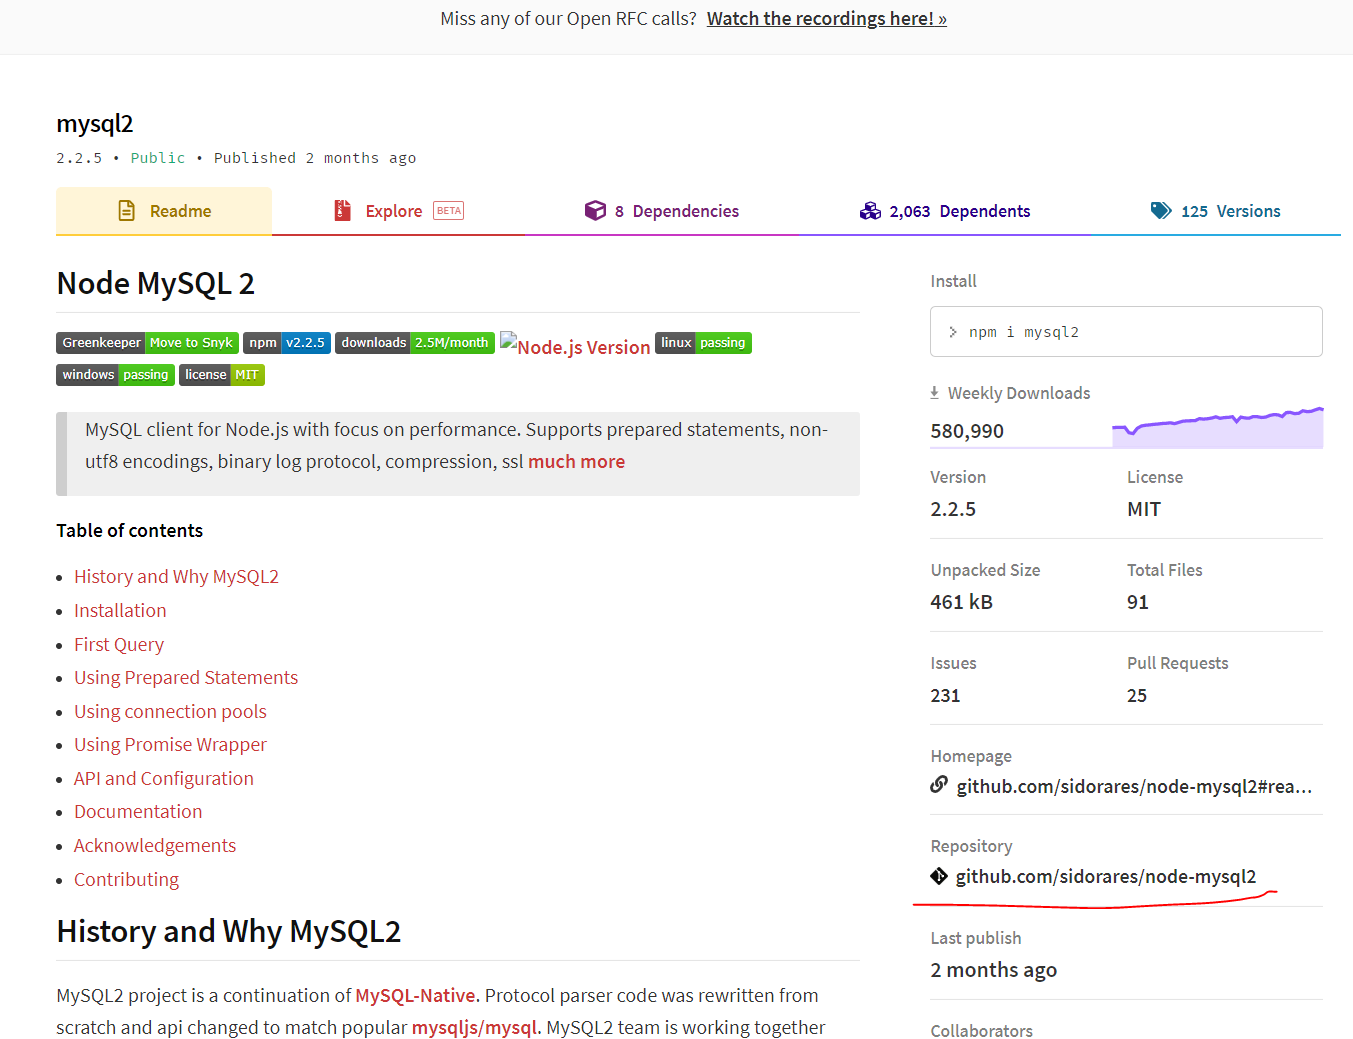Open repository link github.com/sidorares/node-mysql2

click(x=1106, y=876)
